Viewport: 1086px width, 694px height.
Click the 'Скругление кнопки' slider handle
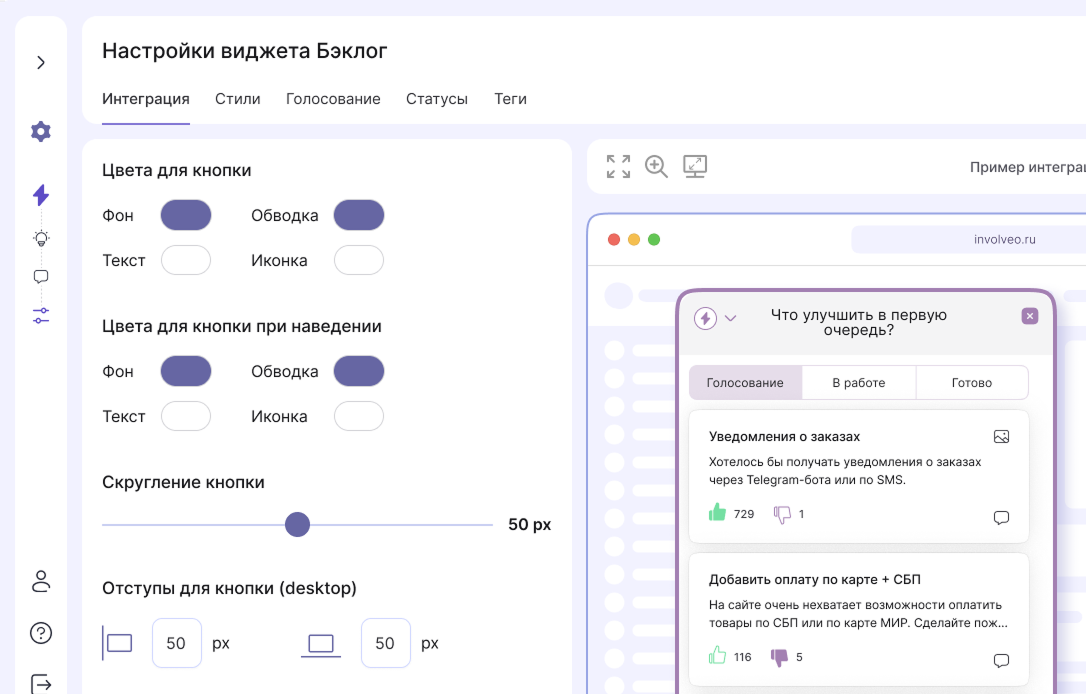tap(297, 525)
